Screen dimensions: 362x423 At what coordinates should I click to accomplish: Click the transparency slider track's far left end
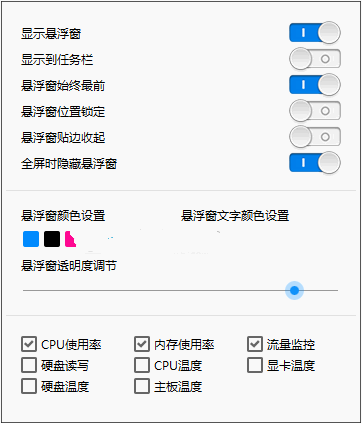click(x=24, y=290)
